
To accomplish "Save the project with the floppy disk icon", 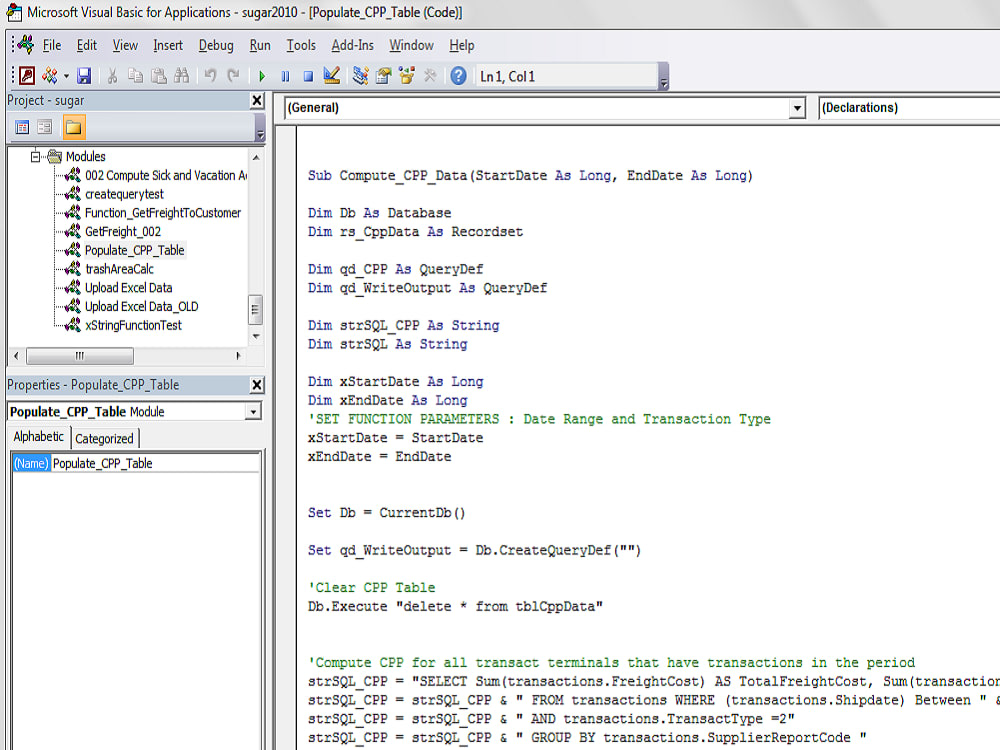I will pos(84,76).
